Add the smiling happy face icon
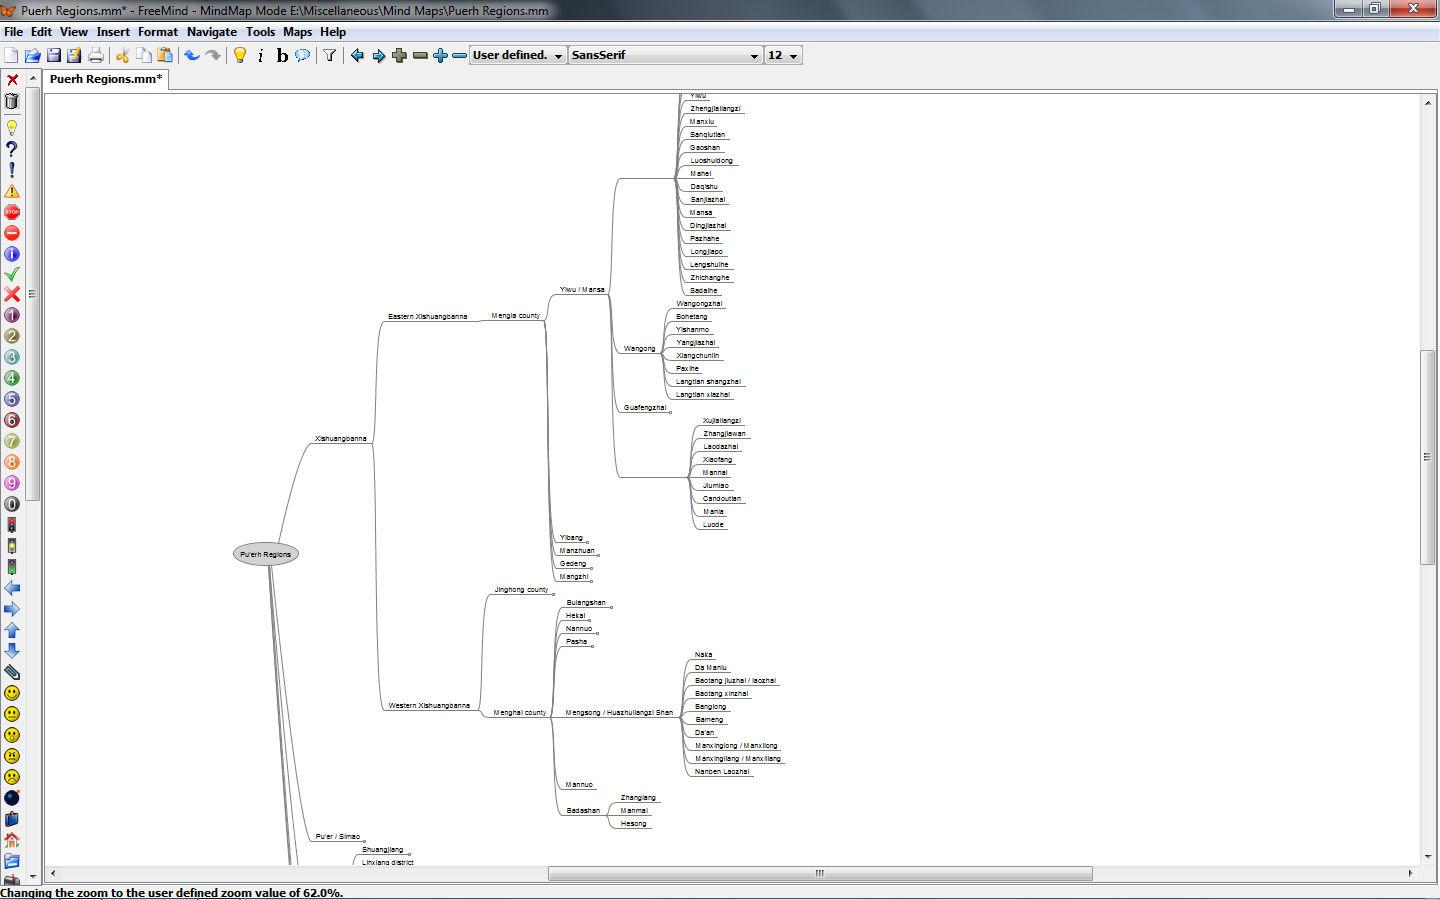This screenshot has width=1440, height=900. click(x=12, y=693)
